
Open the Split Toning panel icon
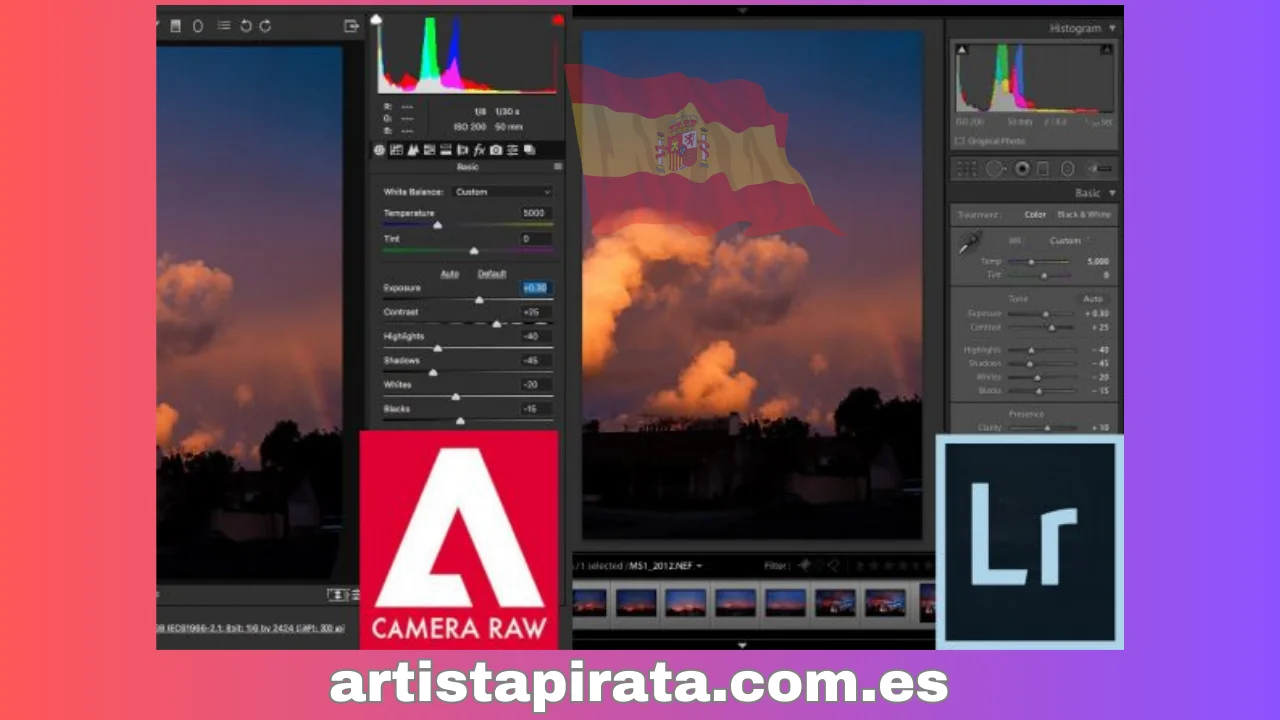(446, 150)
